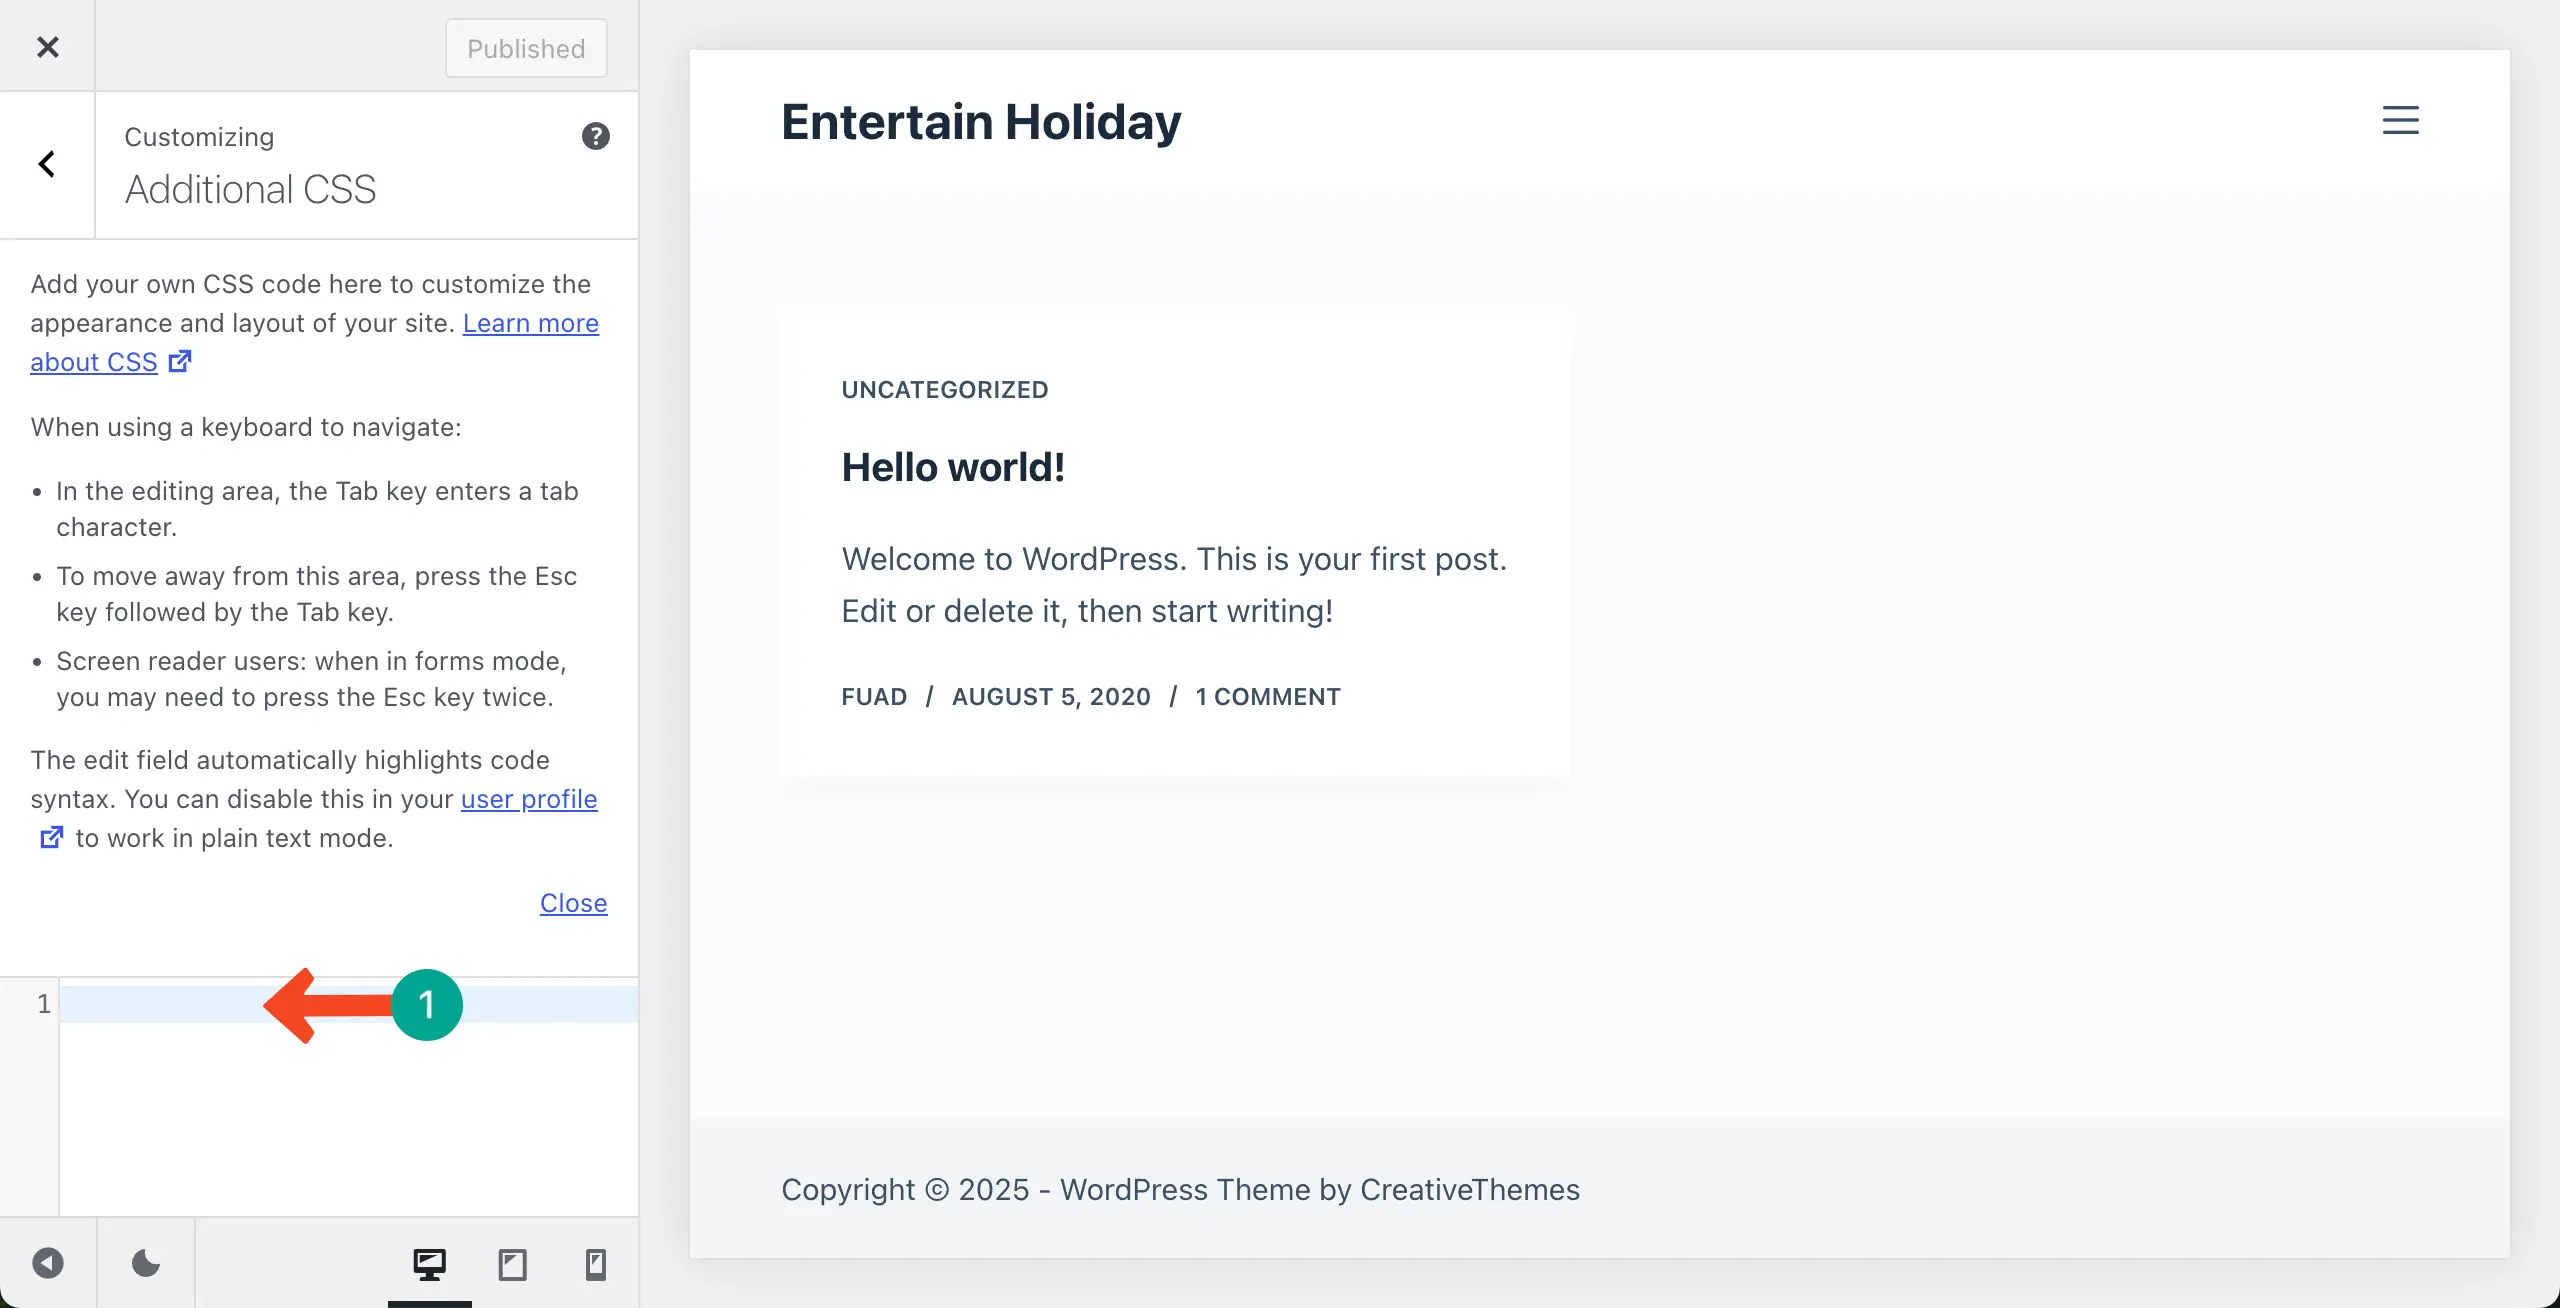Switch to mobile preview mode
This screenshot has width=2560, height=1308.
pyautogui.click(x=595, y=1263)
